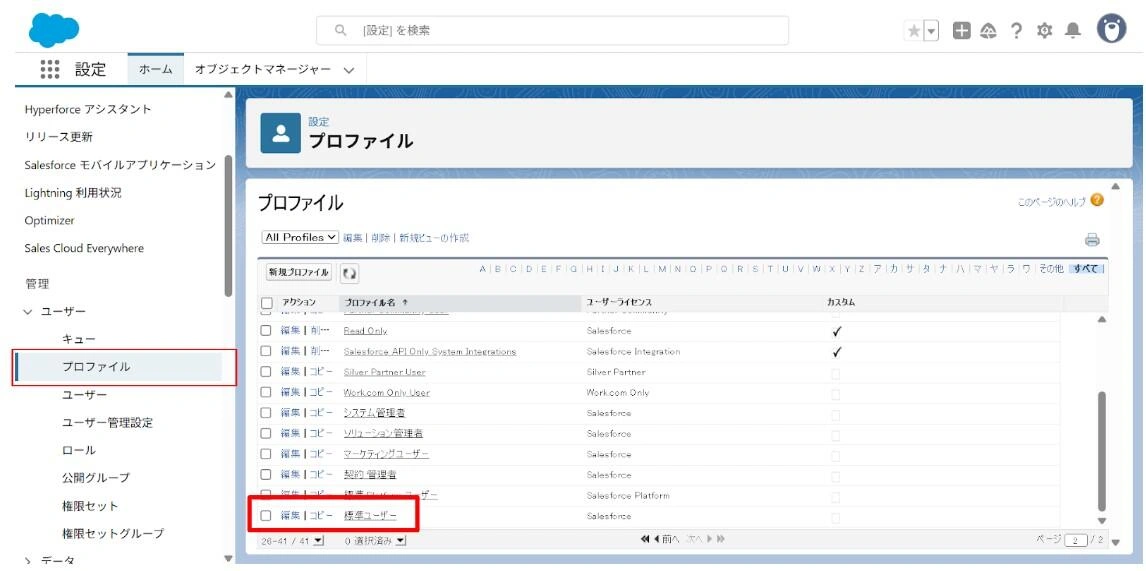Focus the Setup search field
The height and width of the screenshot is (571, 1146).
552,31
